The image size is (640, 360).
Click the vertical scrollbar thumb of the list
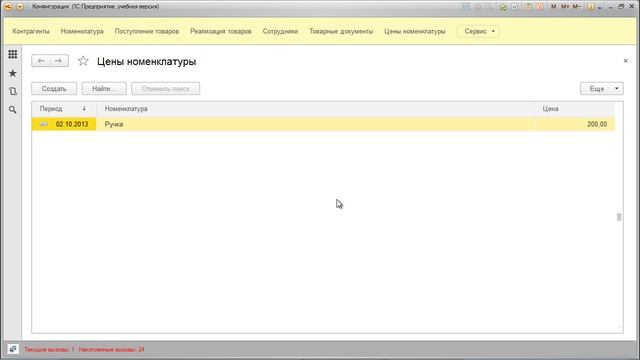[x=619, y=217]
